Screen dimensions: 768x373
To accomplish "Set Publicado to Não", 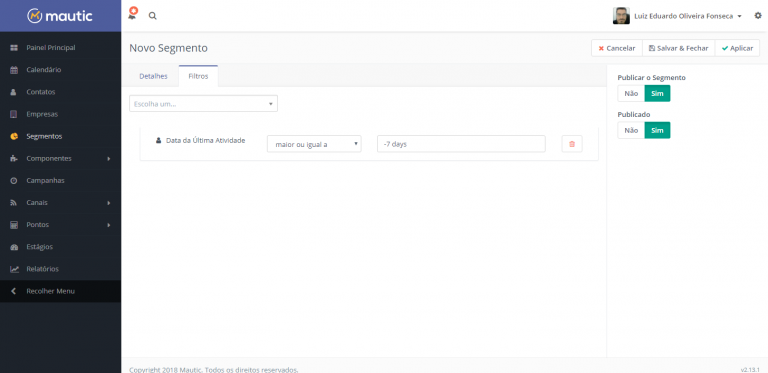I will (x=631, y=130).
